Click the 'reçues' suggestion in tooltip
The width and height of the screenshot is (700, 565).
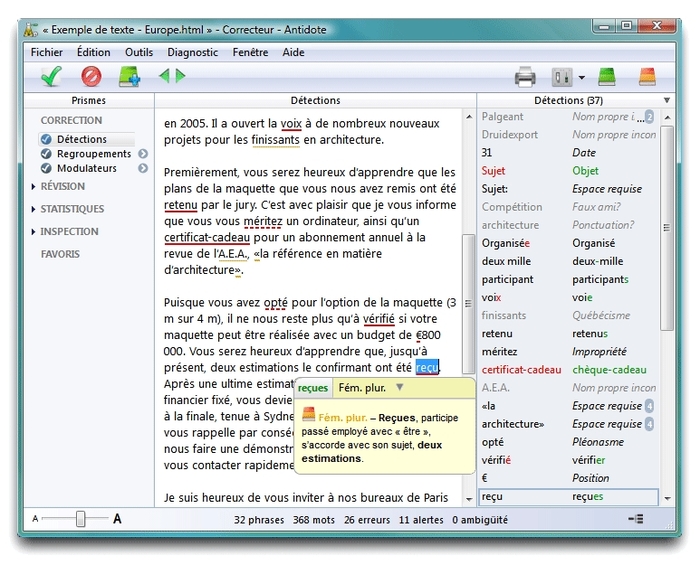point(313,388)
